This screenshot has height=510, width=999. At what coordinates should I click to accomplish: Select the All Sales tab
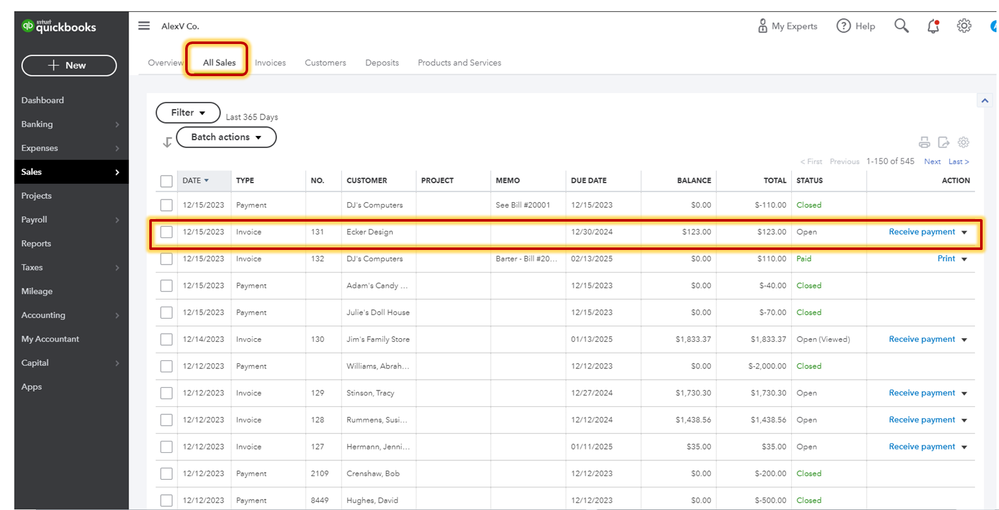tap(219, 62)
